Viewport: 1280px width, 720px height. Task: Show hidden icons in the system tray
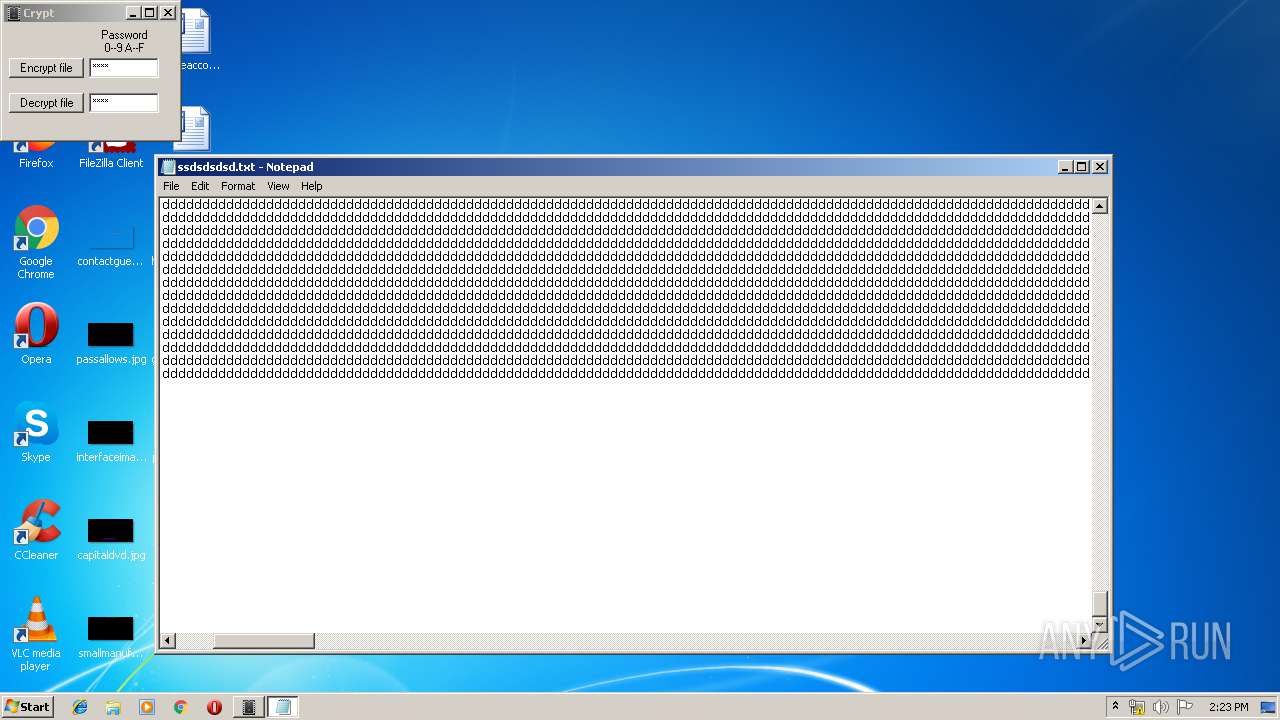1115,707
